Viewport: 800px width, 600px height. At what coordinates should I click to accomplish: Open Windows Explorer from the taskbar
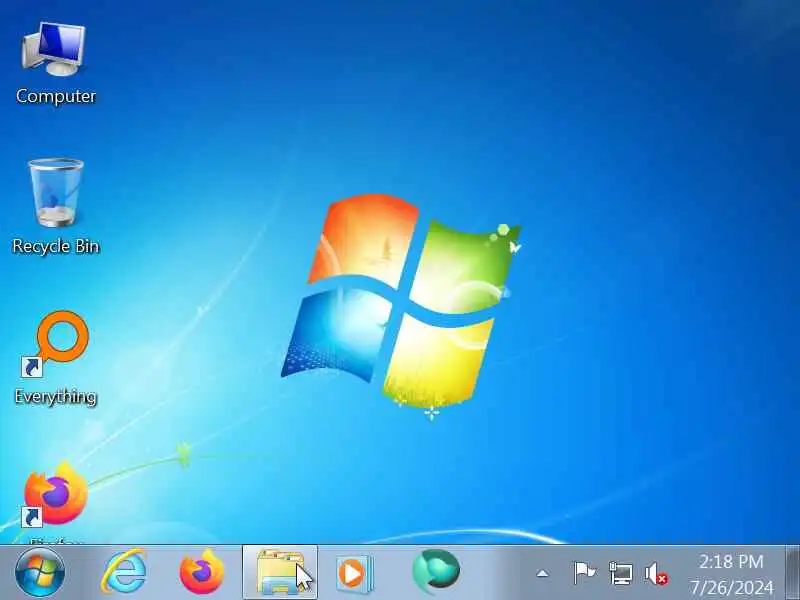tap(280, 572)
